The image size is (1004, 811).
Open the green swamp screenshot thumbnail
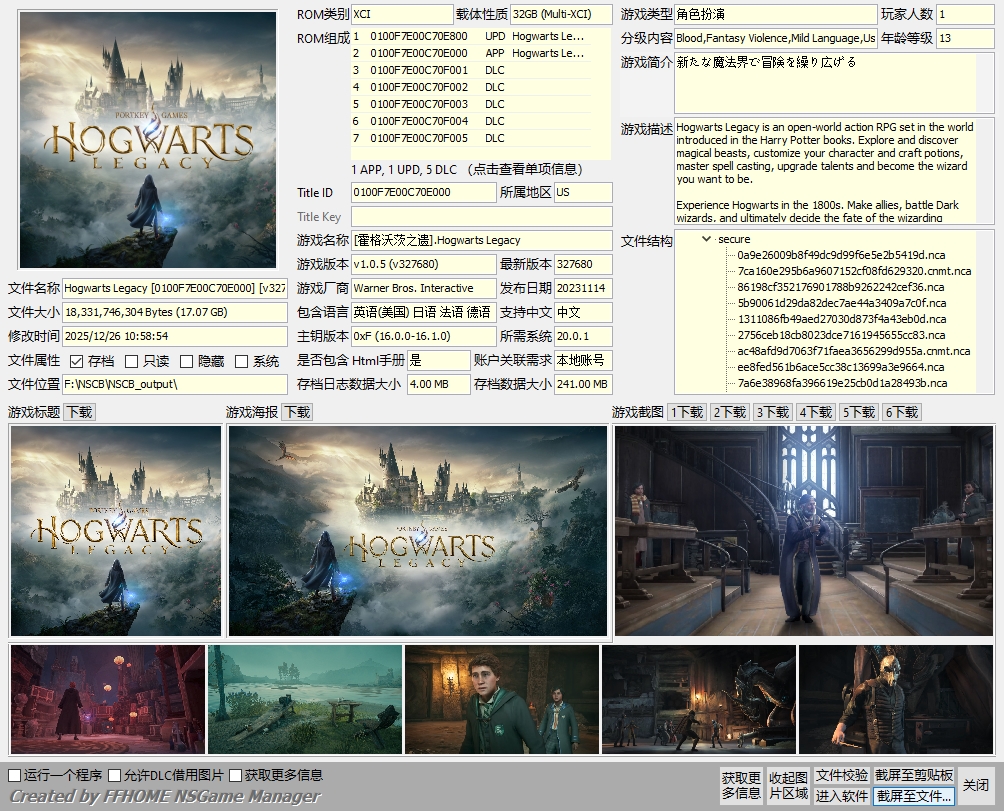click(x=305, y=699)
